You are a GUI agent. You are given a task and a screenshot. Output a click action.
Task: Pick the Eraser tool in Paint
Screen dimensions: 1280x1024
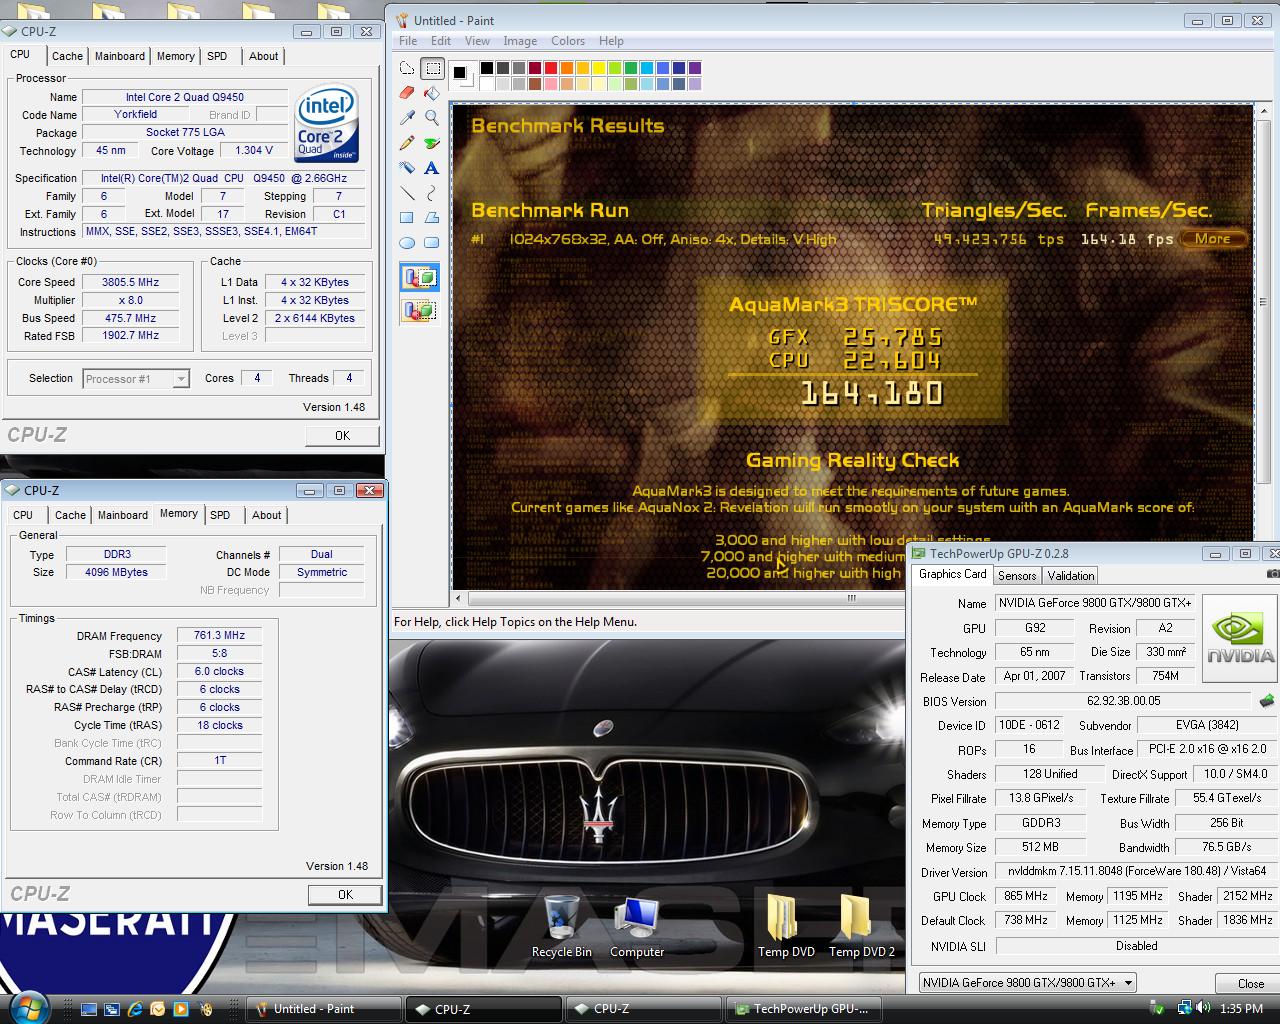tap(407, 93)
